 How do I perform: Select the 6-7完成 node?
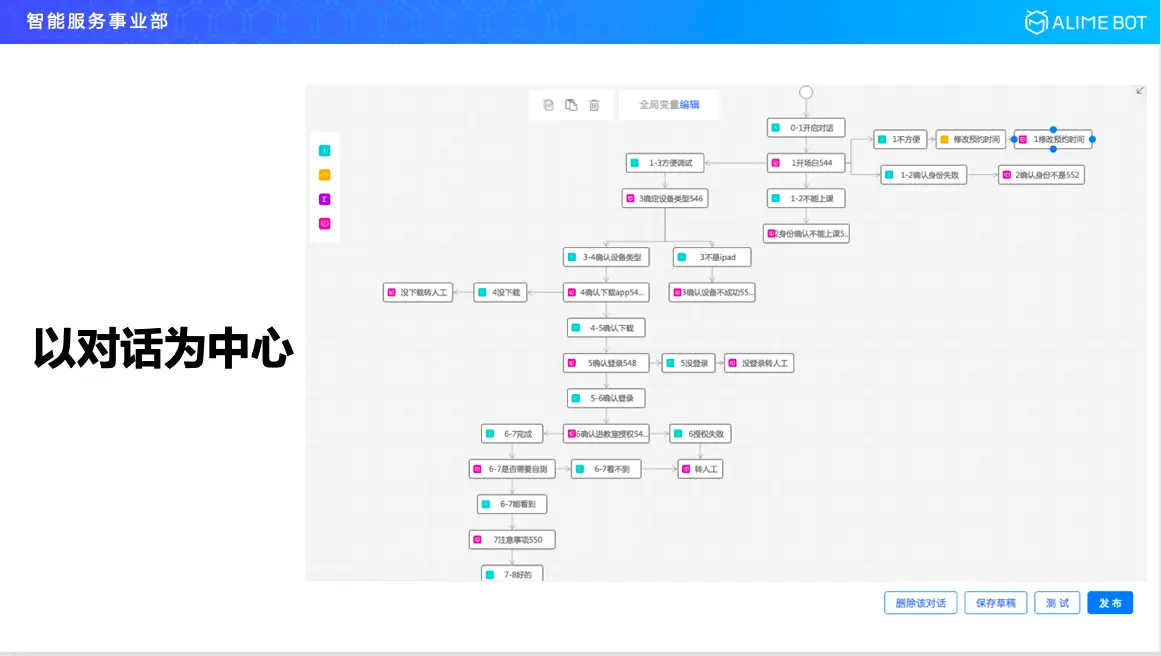click(x=512, y=434)
